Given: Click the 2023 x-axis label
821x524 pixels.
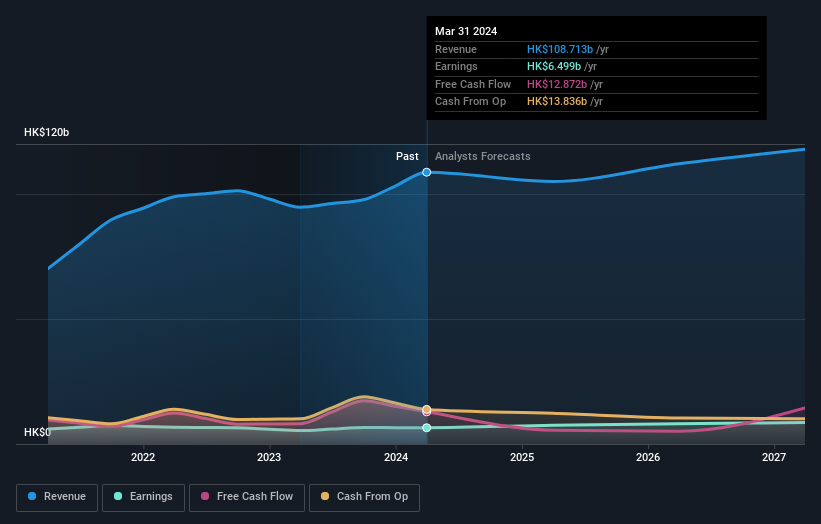Looking at the screenshot, I should 269,457.
